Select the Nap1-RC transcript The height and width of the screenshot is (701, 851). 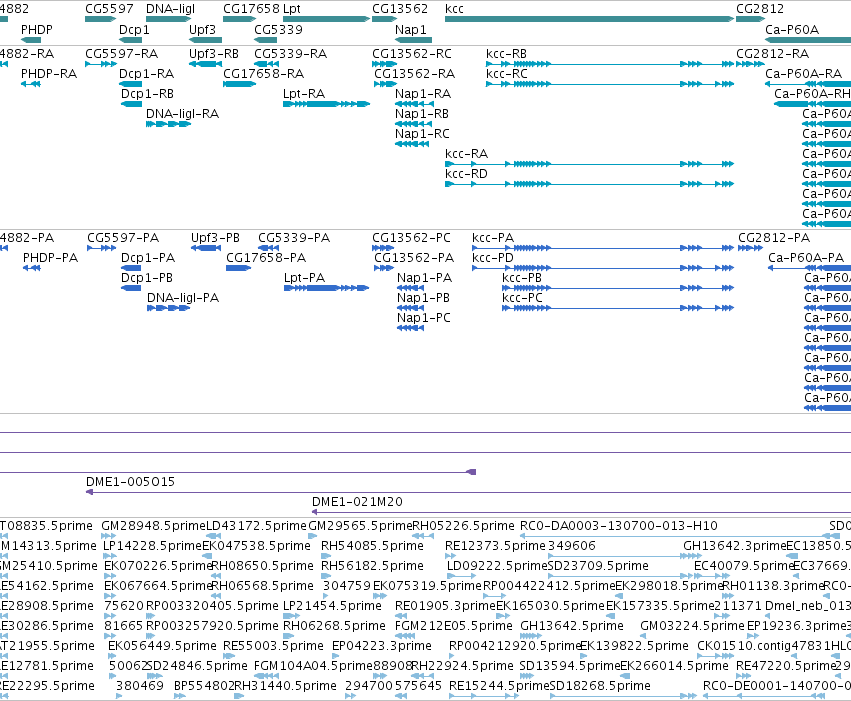tap(412, 144)
